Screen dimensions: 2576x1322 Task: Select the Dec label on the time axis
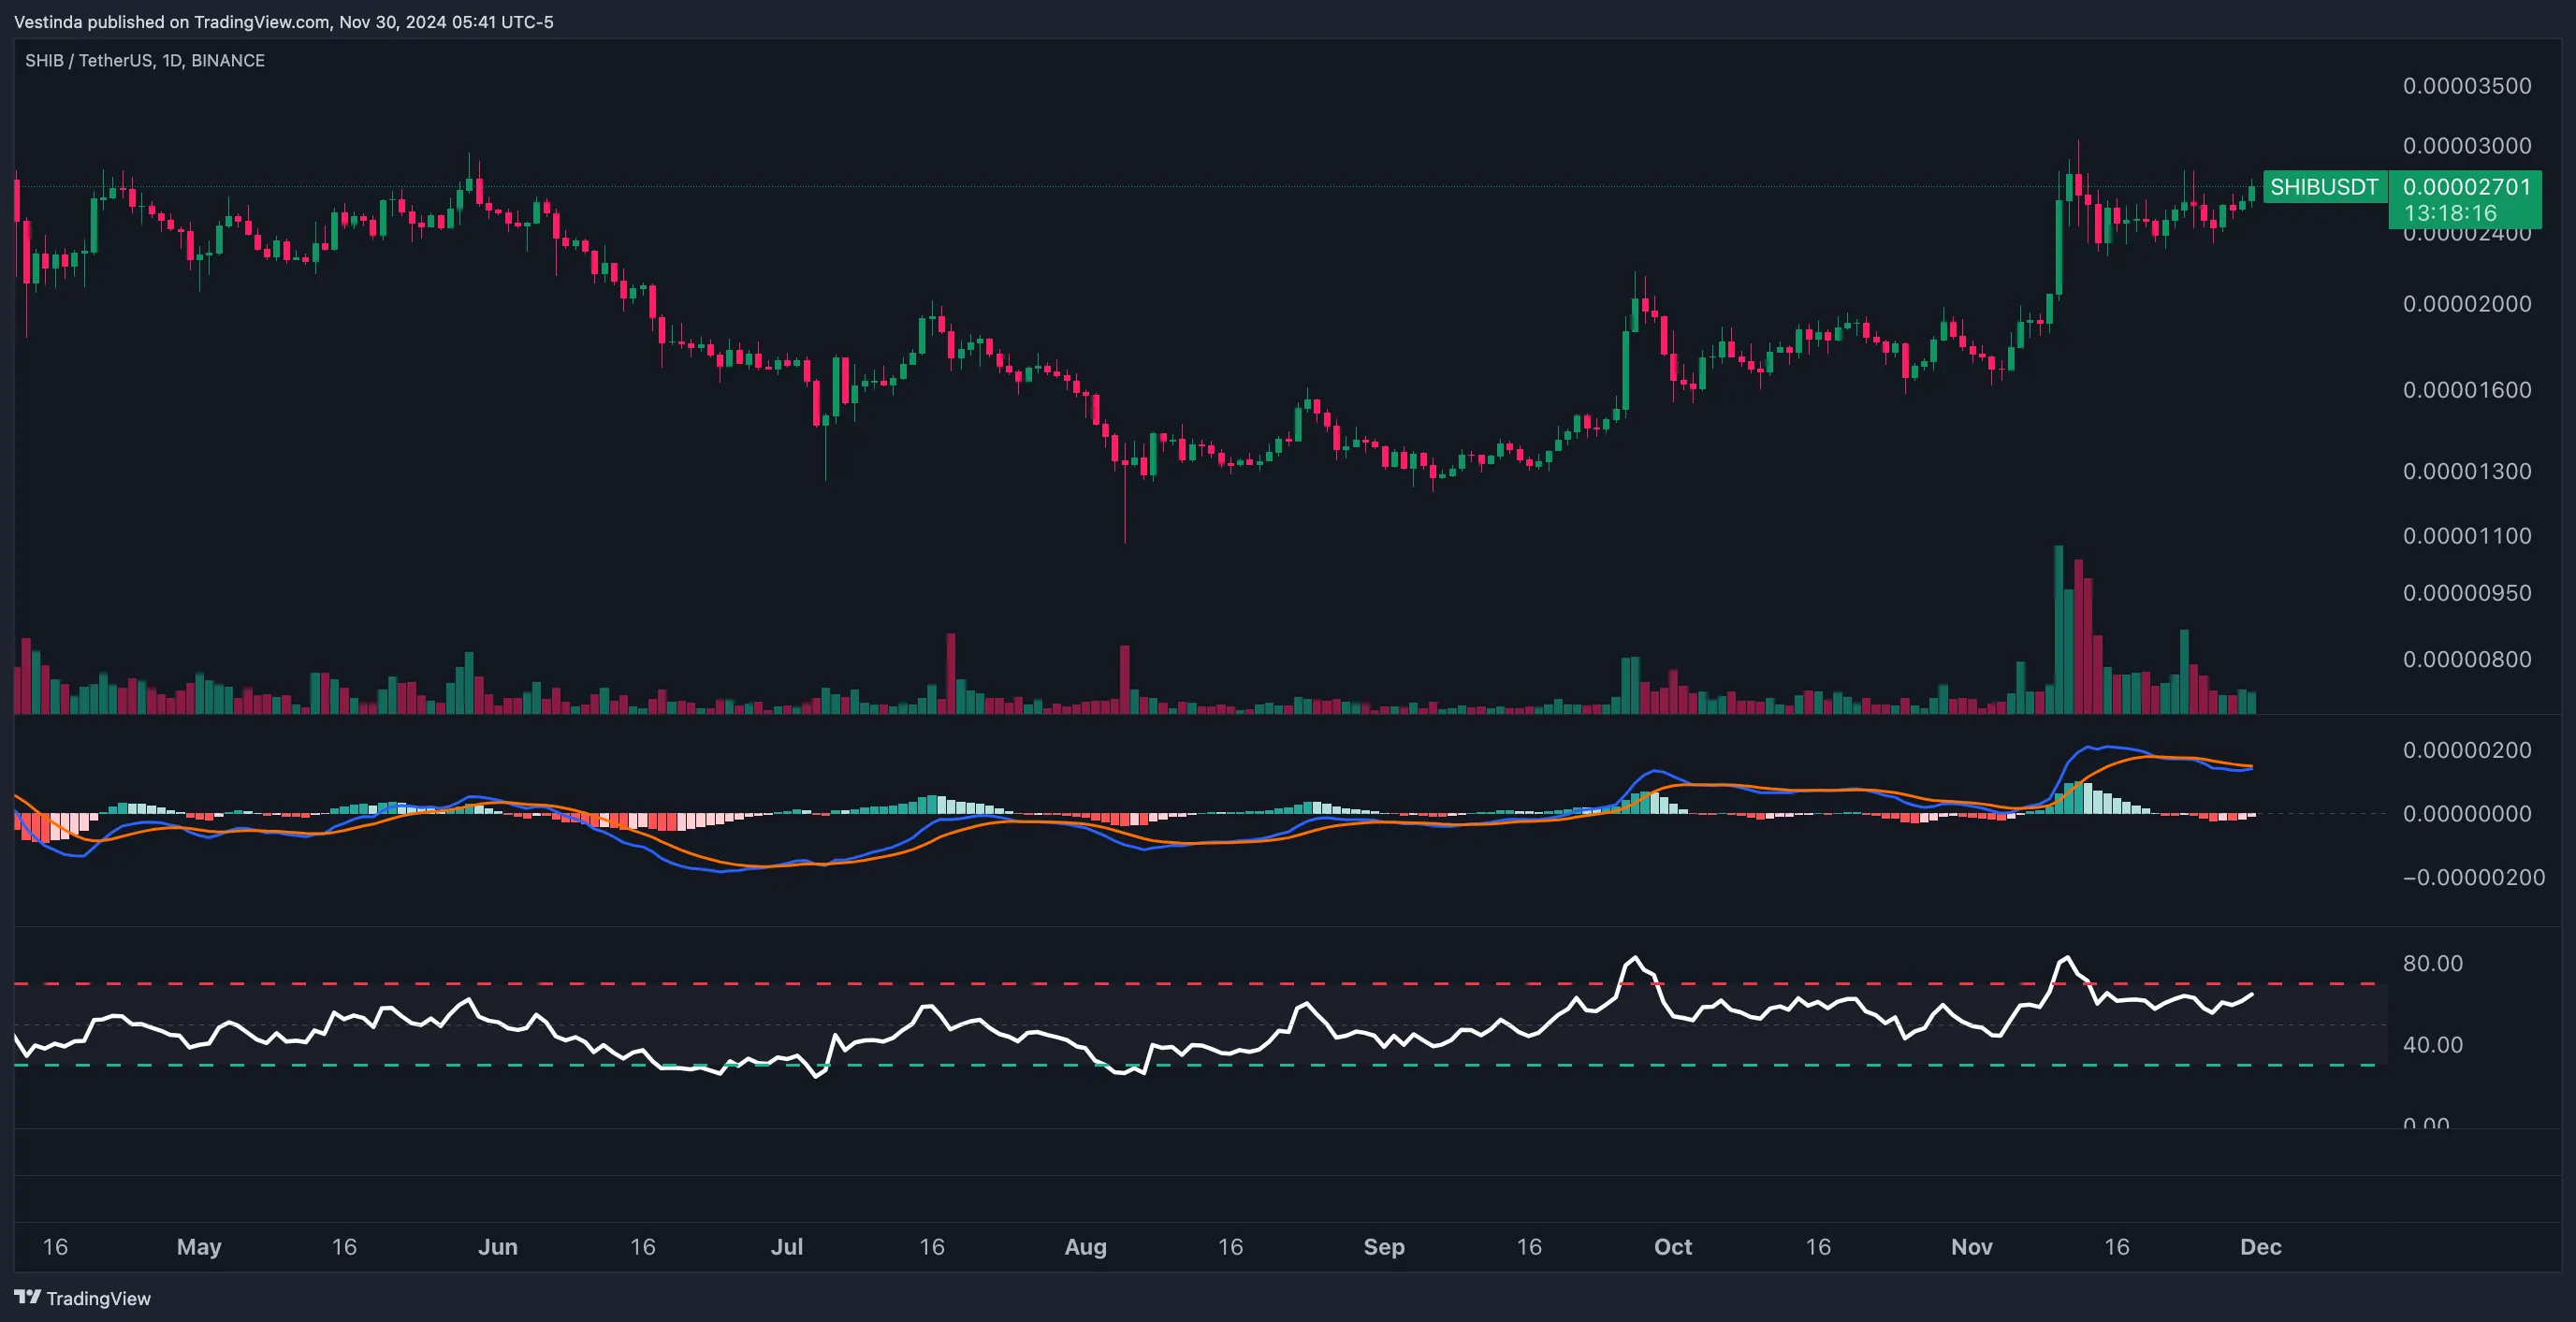(2260, 1247)
